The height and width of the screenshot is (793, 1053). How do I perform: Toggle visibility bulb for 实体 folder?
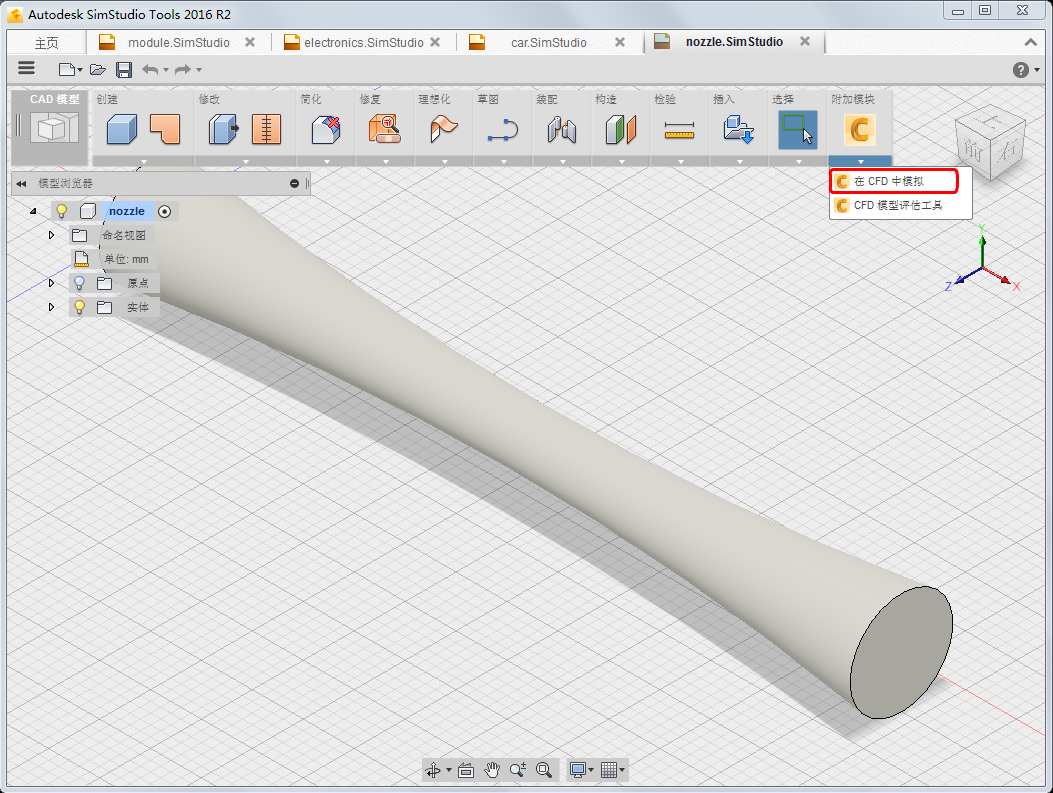79,307
